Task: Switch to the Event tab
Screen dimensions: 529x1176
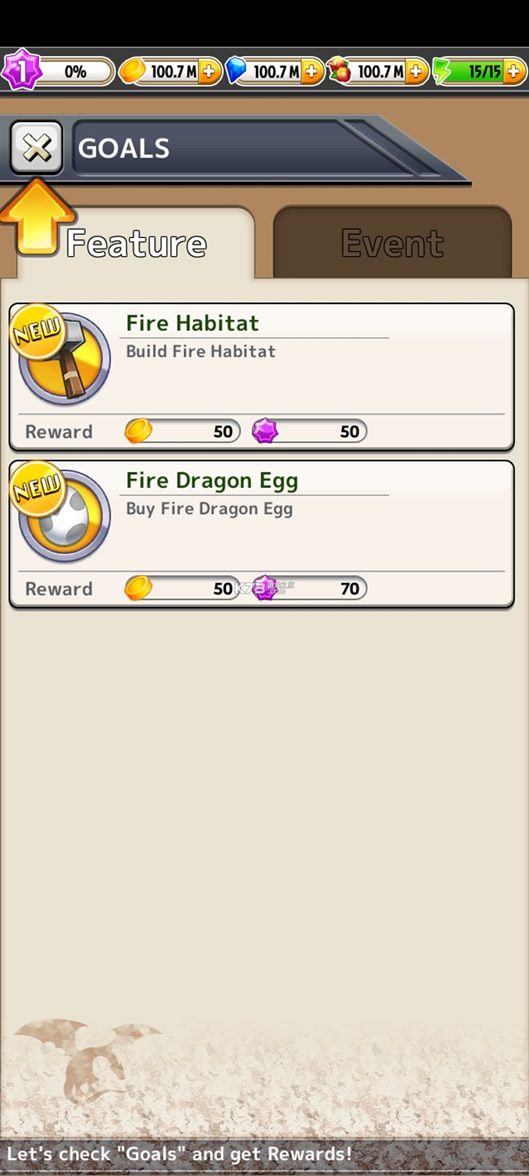Action: (392, 243)
